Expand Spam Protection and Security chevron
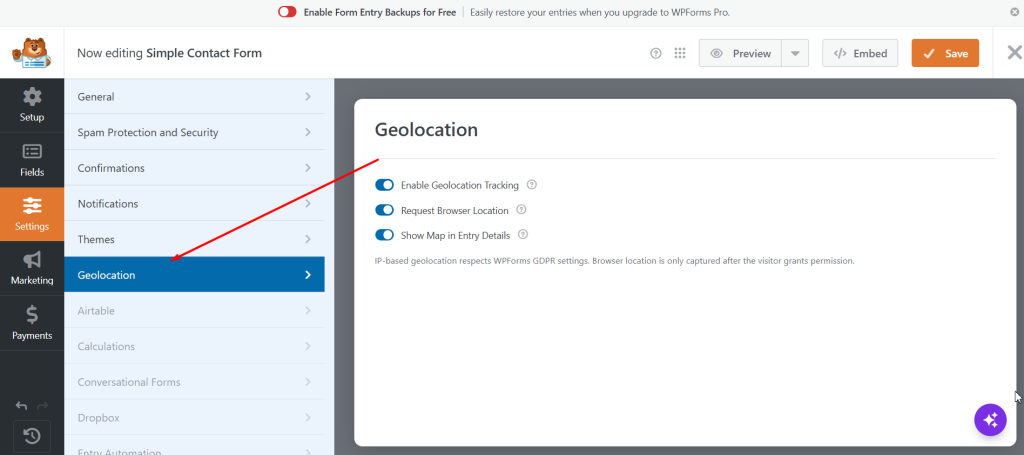The height and width of the screenshot is (455, 1024). (x=308, y=133)
